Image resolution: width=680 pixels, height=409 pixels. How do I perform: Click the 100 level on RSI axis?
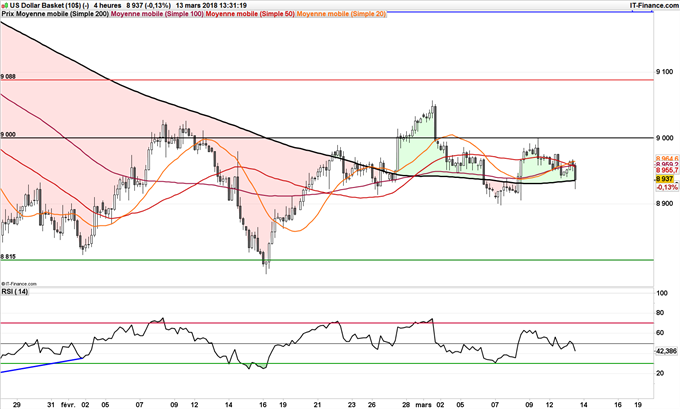tap(662, 293)
